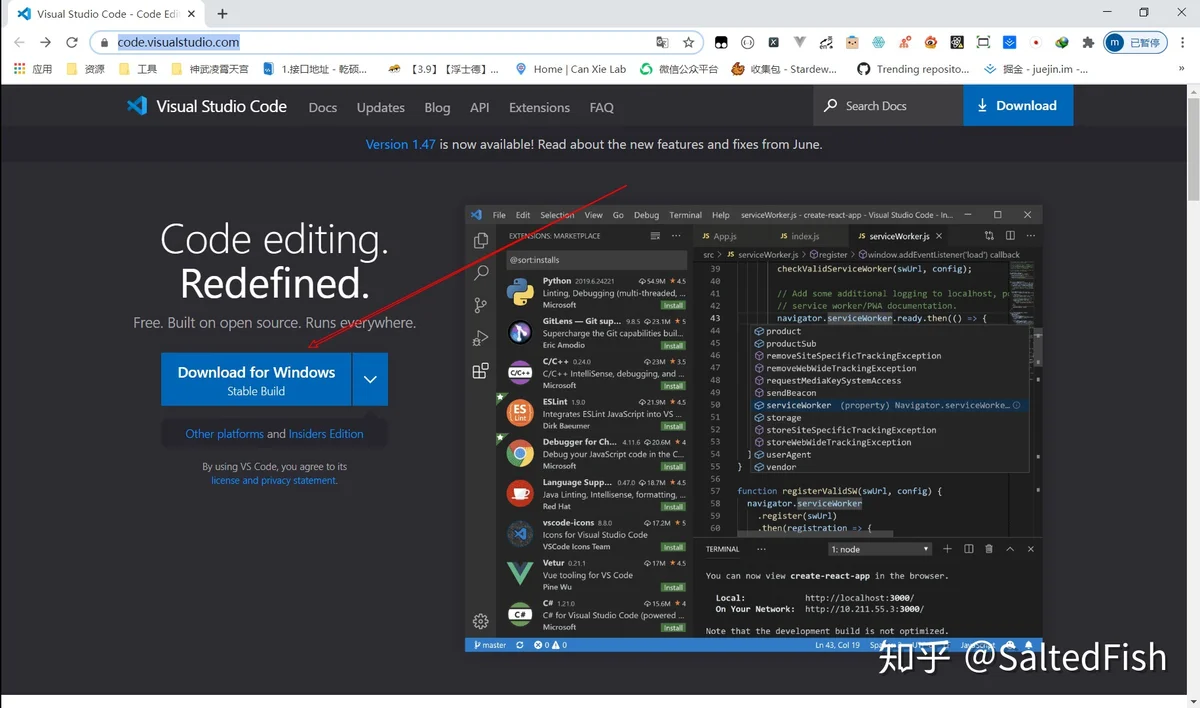This screenshot has width=1200, height=708.
Task: Open the Version 1.47 announcement link
Action: 400,144
